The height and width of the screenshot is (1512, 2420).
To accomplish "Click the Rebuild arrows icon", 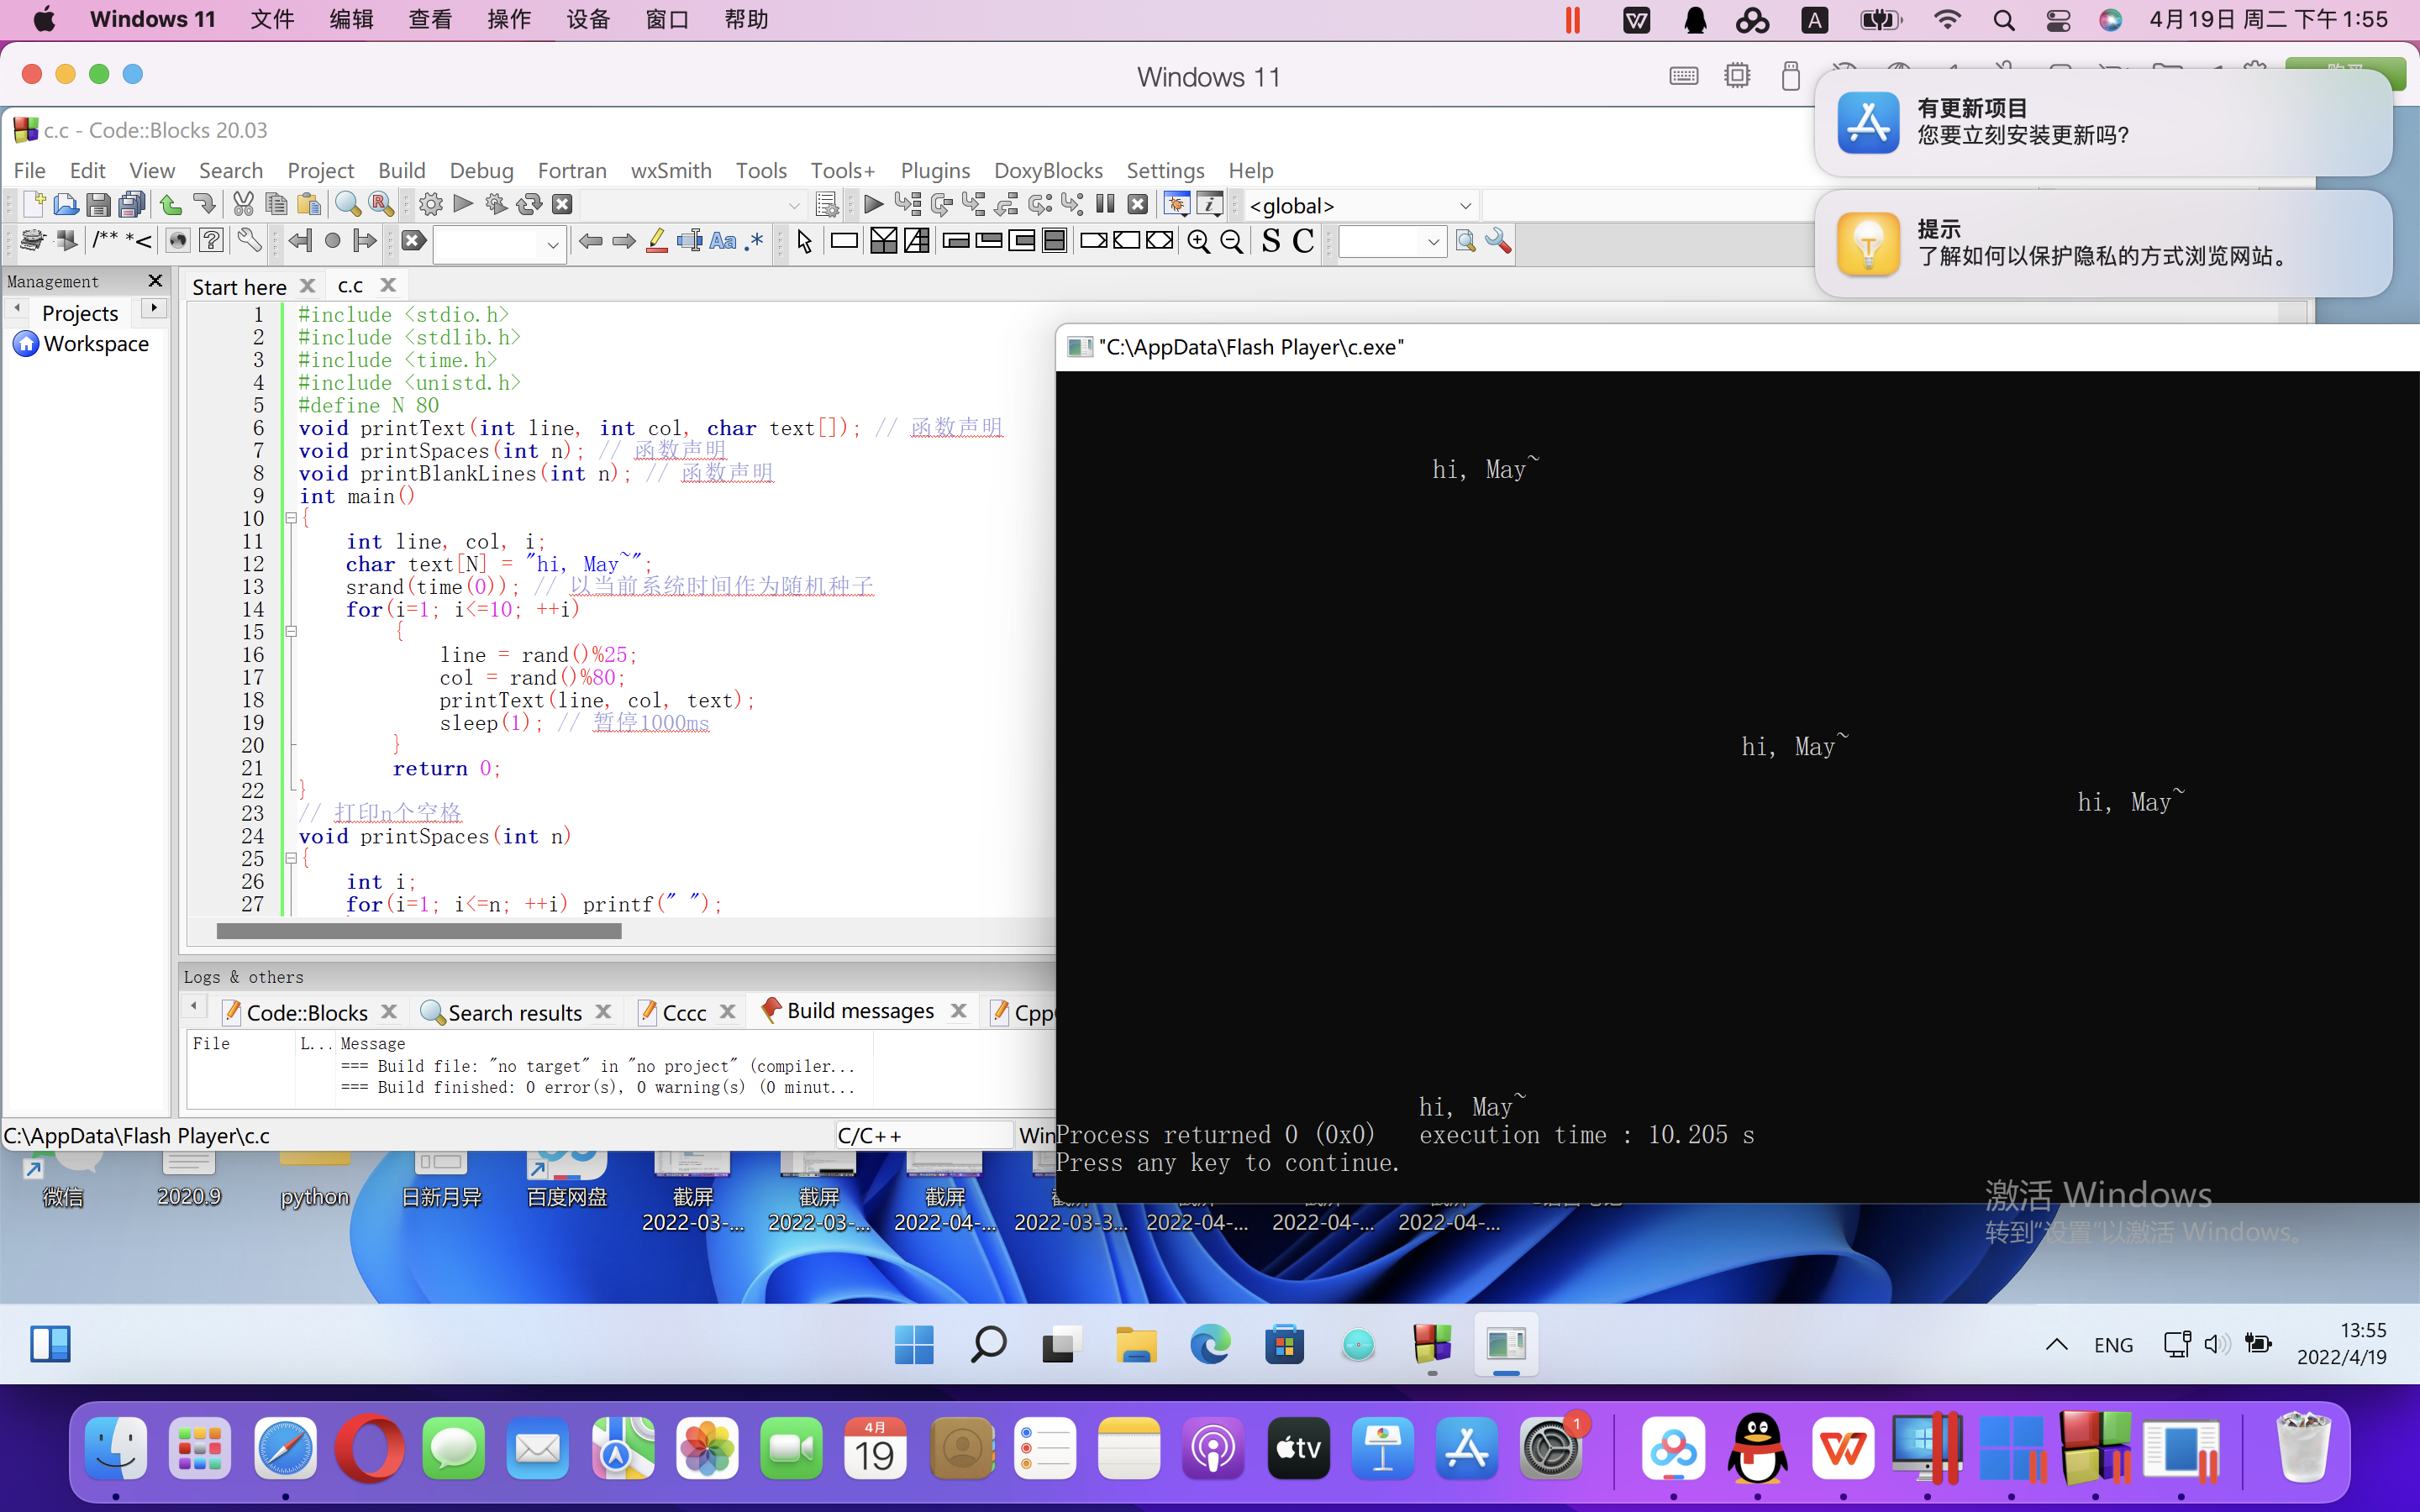I will [529, 205].
